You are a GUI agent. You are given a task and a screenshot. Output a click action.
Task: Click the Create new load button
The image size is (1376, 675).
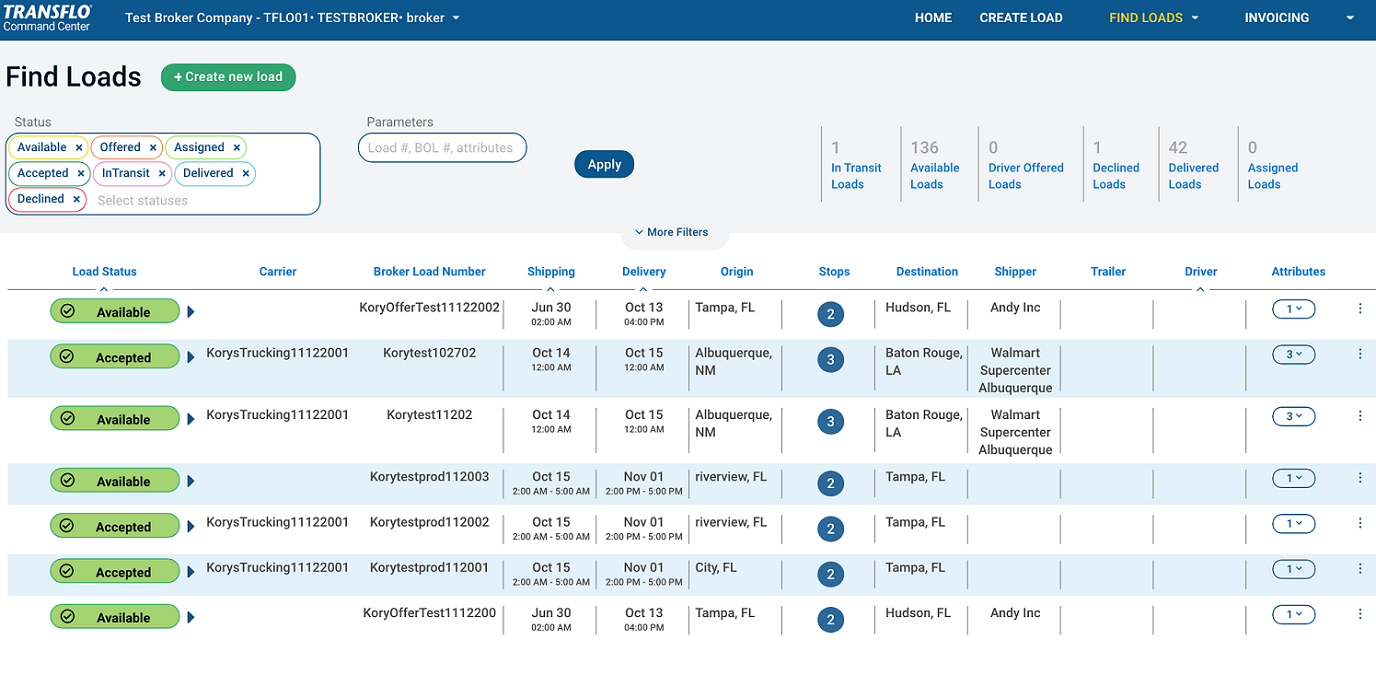click(x=228, y=77)
